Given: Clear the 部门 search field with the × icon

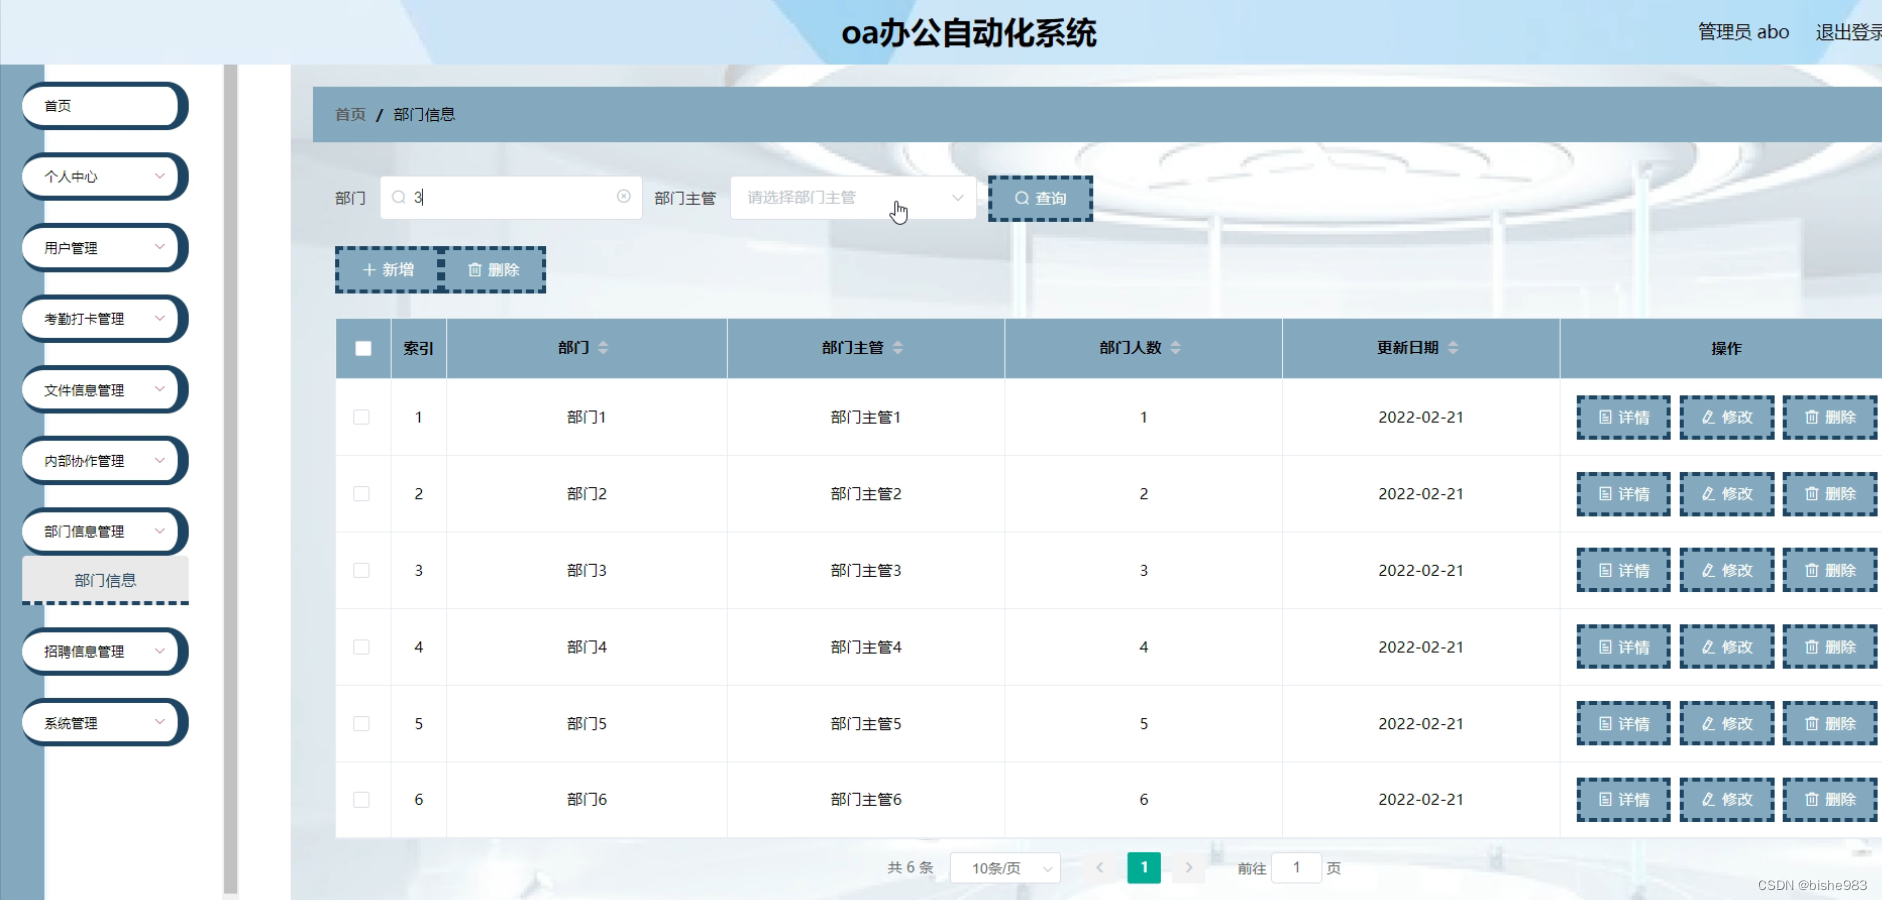Looking at the screenshot, I should [x=624, y=197].
